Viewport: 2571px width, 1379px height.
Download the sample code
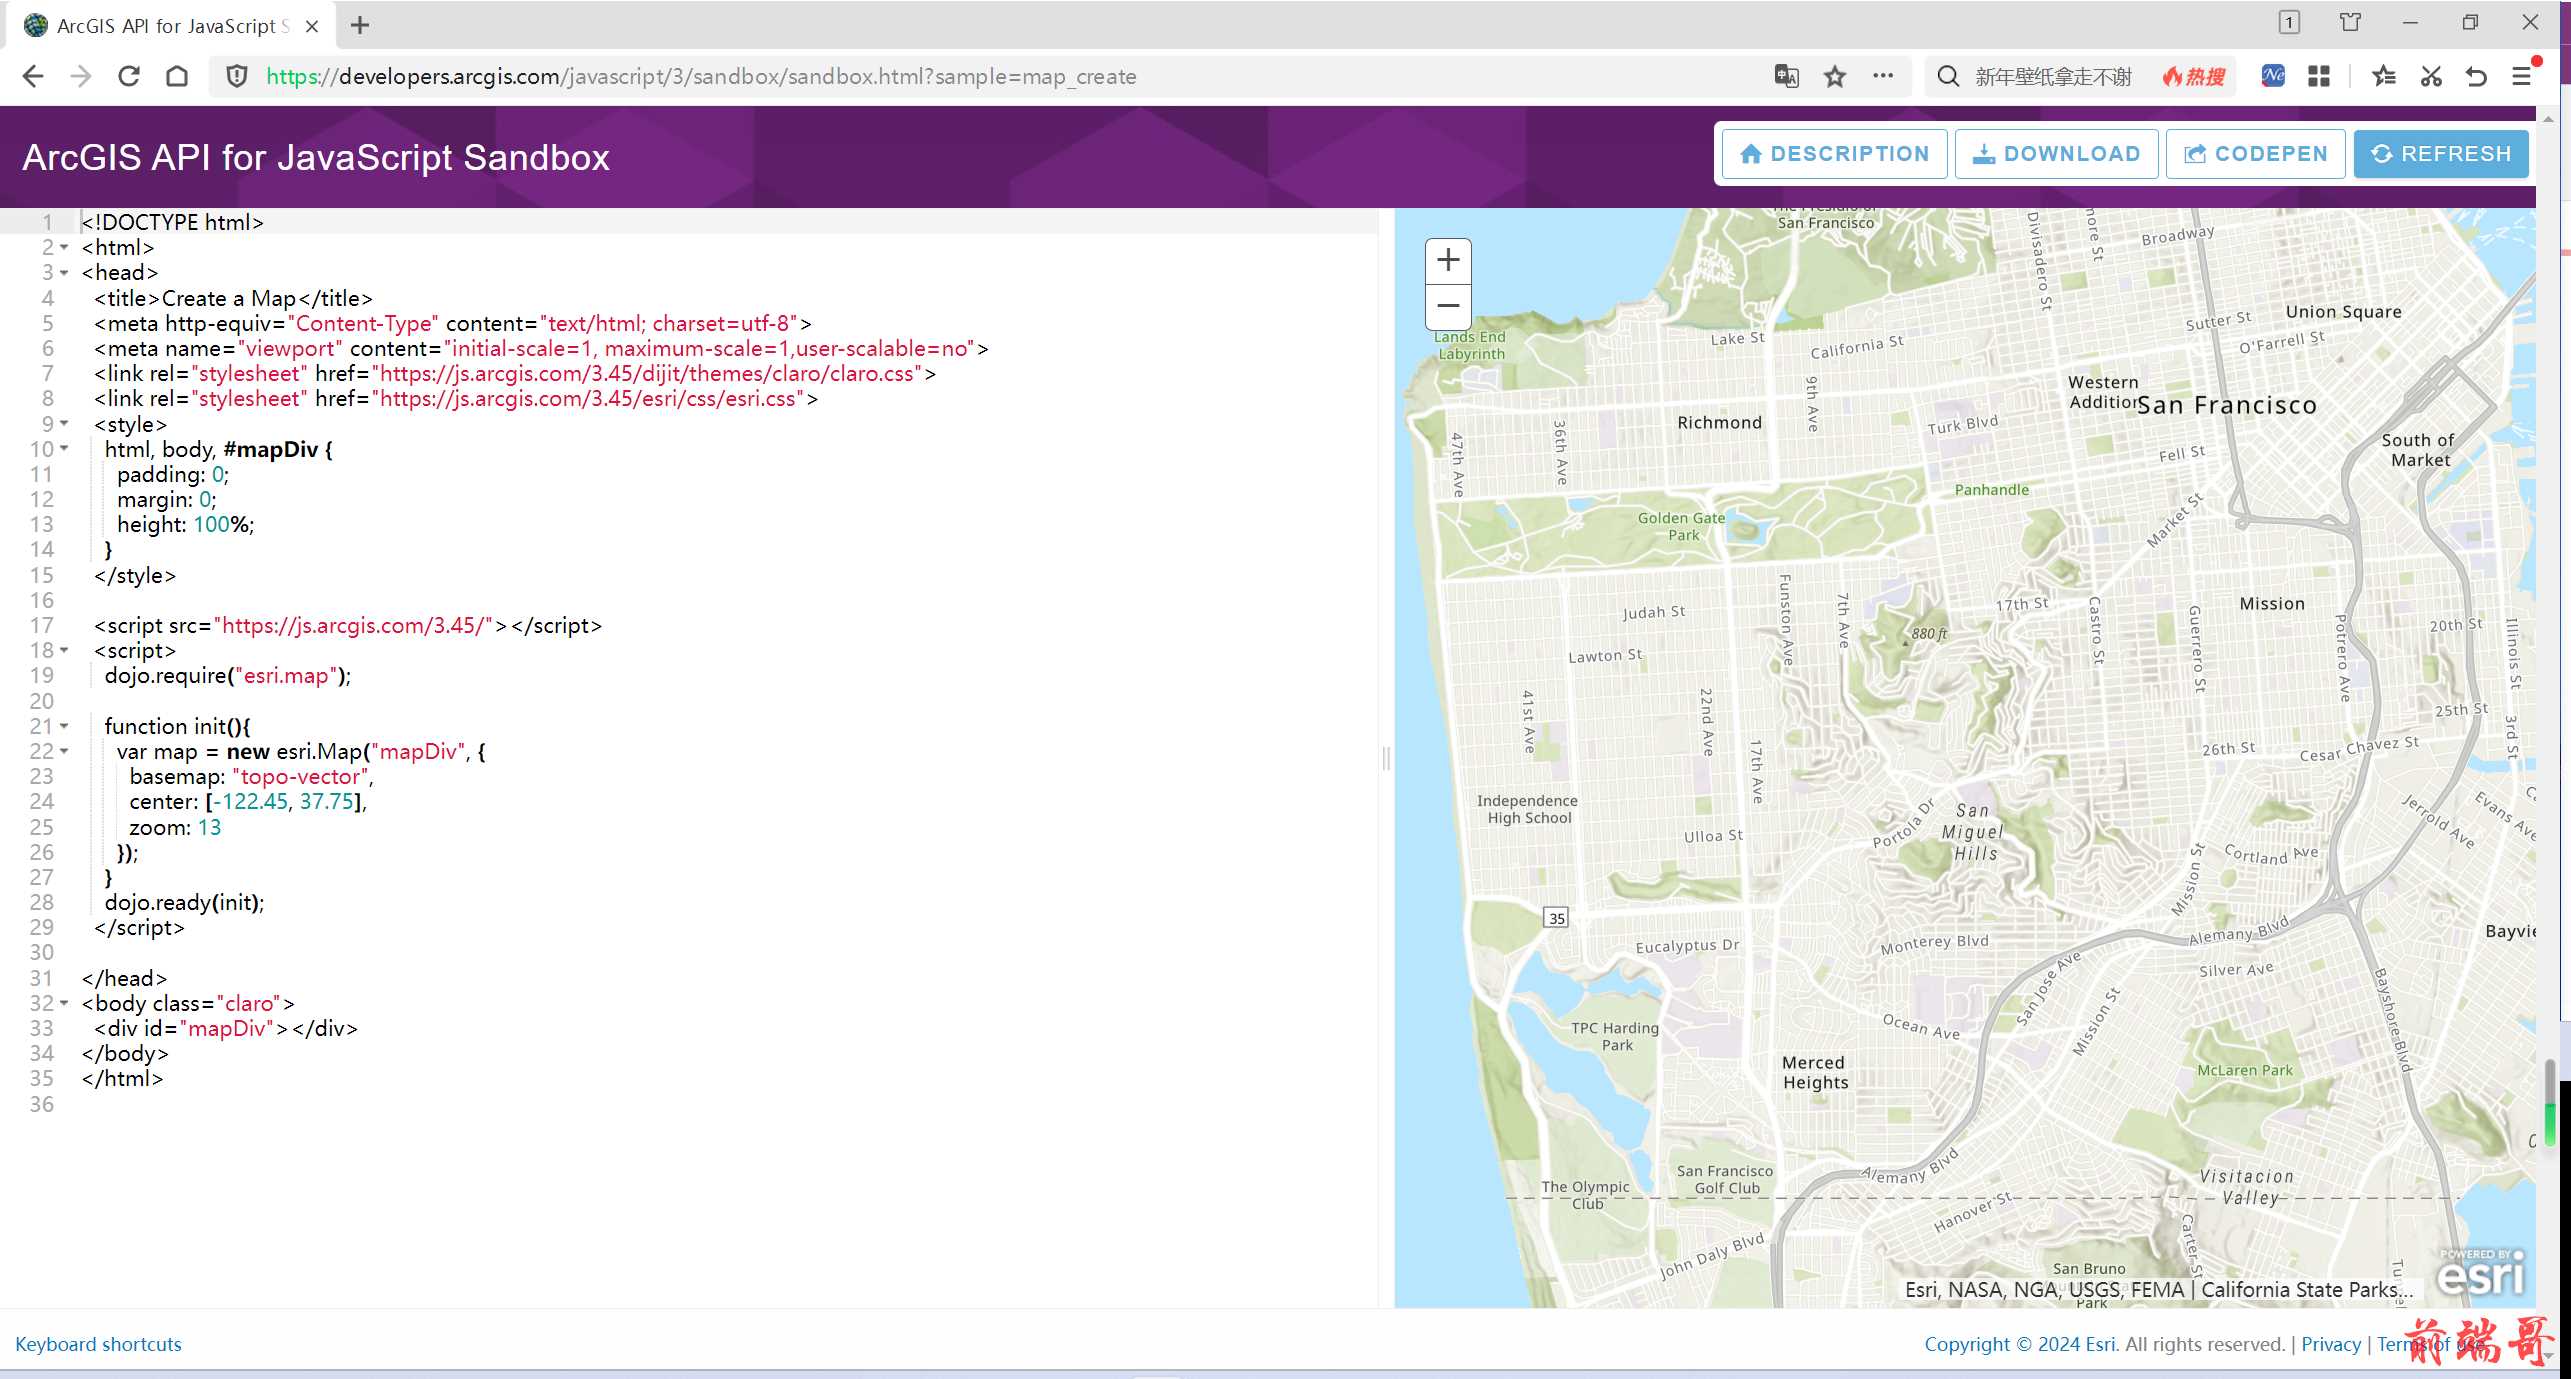coord(2057,154)
